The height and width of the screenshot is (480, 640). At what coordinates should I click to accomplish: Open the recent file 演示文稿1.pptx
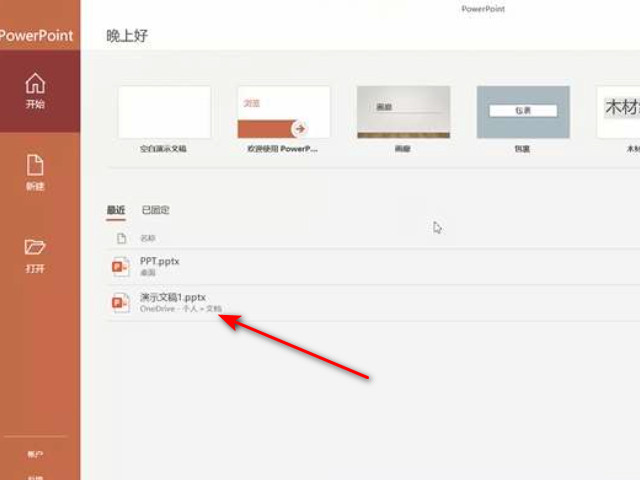(x=373, y=302)
